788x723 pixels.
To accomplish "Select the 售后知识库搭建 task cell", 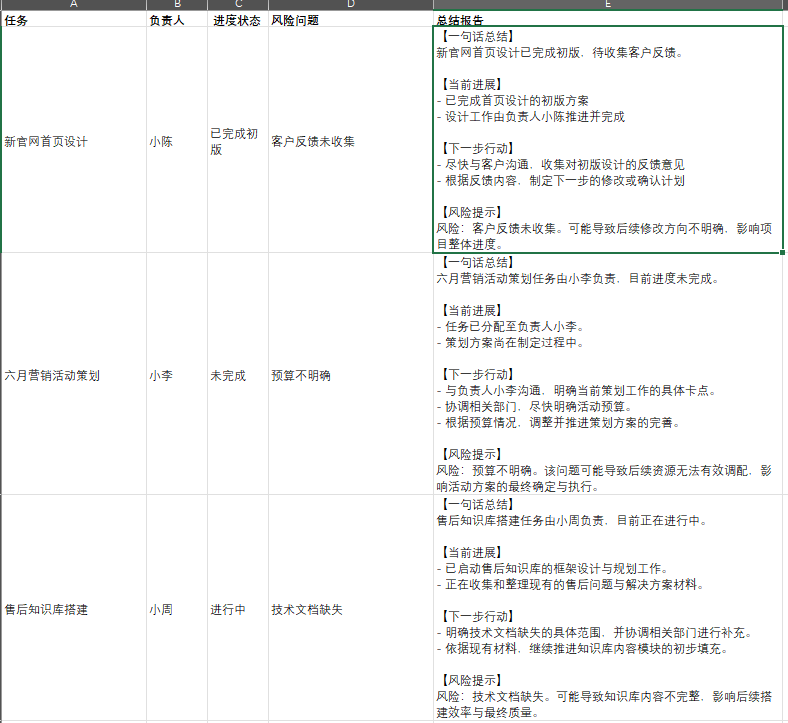I will pos(74,608).
